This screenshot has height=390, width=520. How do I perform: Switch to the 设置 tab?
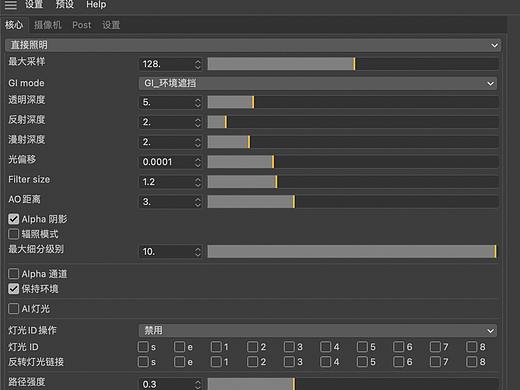(111, 25)
